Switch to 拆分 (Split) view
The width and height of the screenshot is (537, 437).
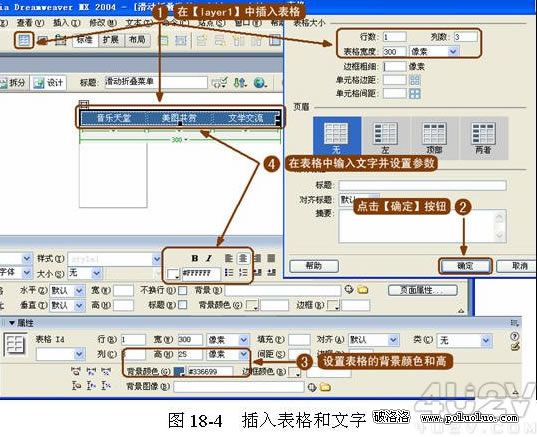[13, 83]
